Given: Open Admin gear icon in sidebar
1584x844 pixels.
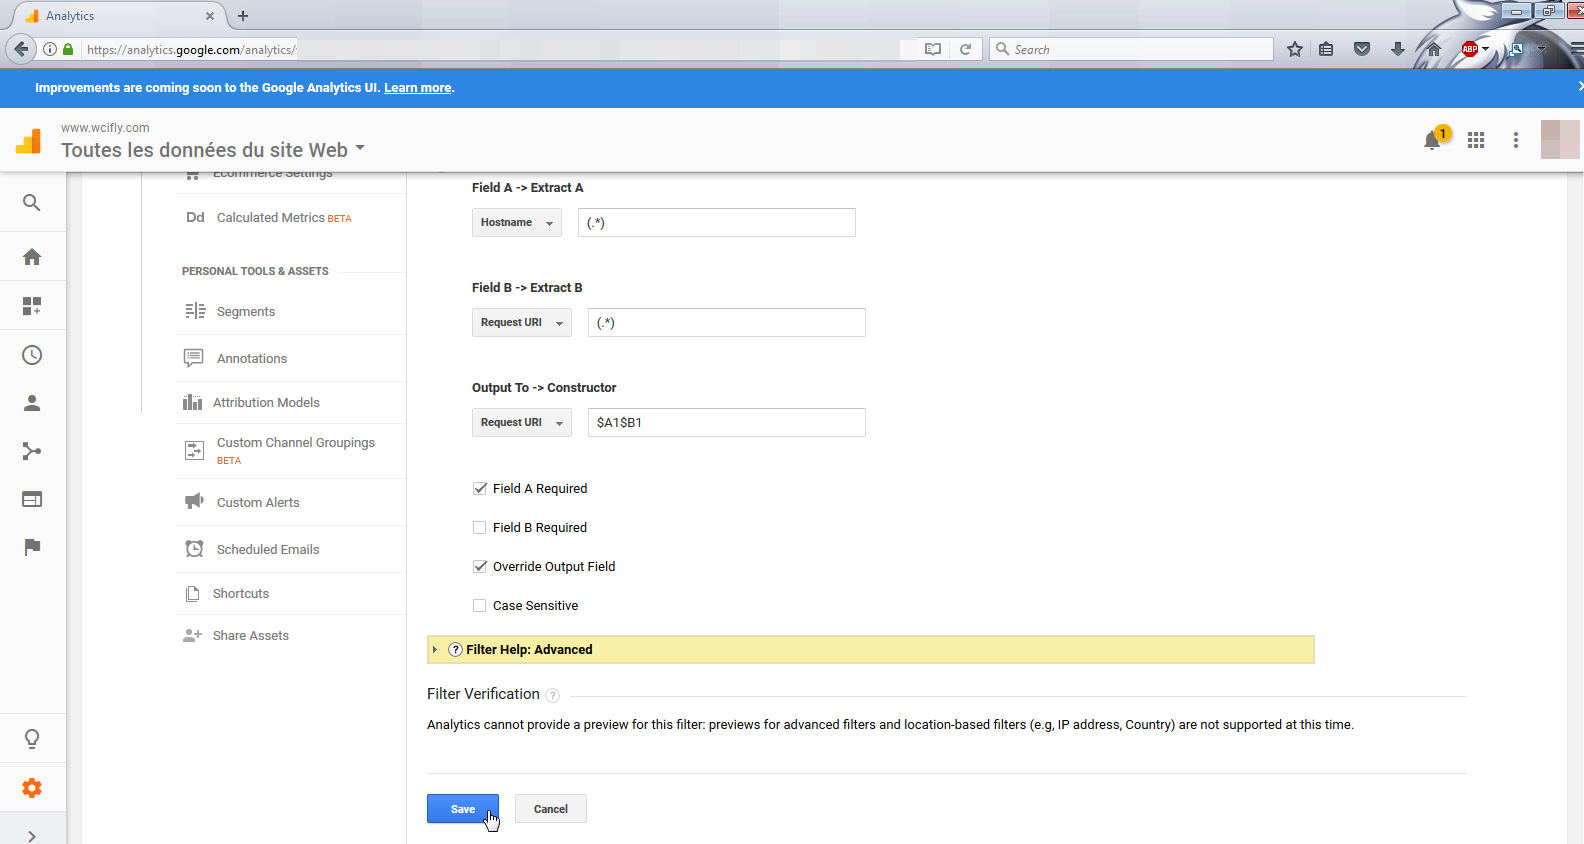Looking at the screenshot, I should 32,788.
